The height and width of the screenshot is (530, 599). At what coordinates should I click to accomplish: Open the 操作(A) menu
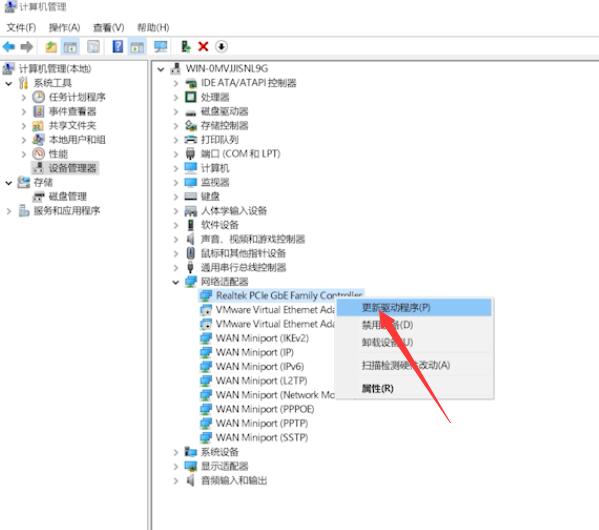[x=64, y=28]
